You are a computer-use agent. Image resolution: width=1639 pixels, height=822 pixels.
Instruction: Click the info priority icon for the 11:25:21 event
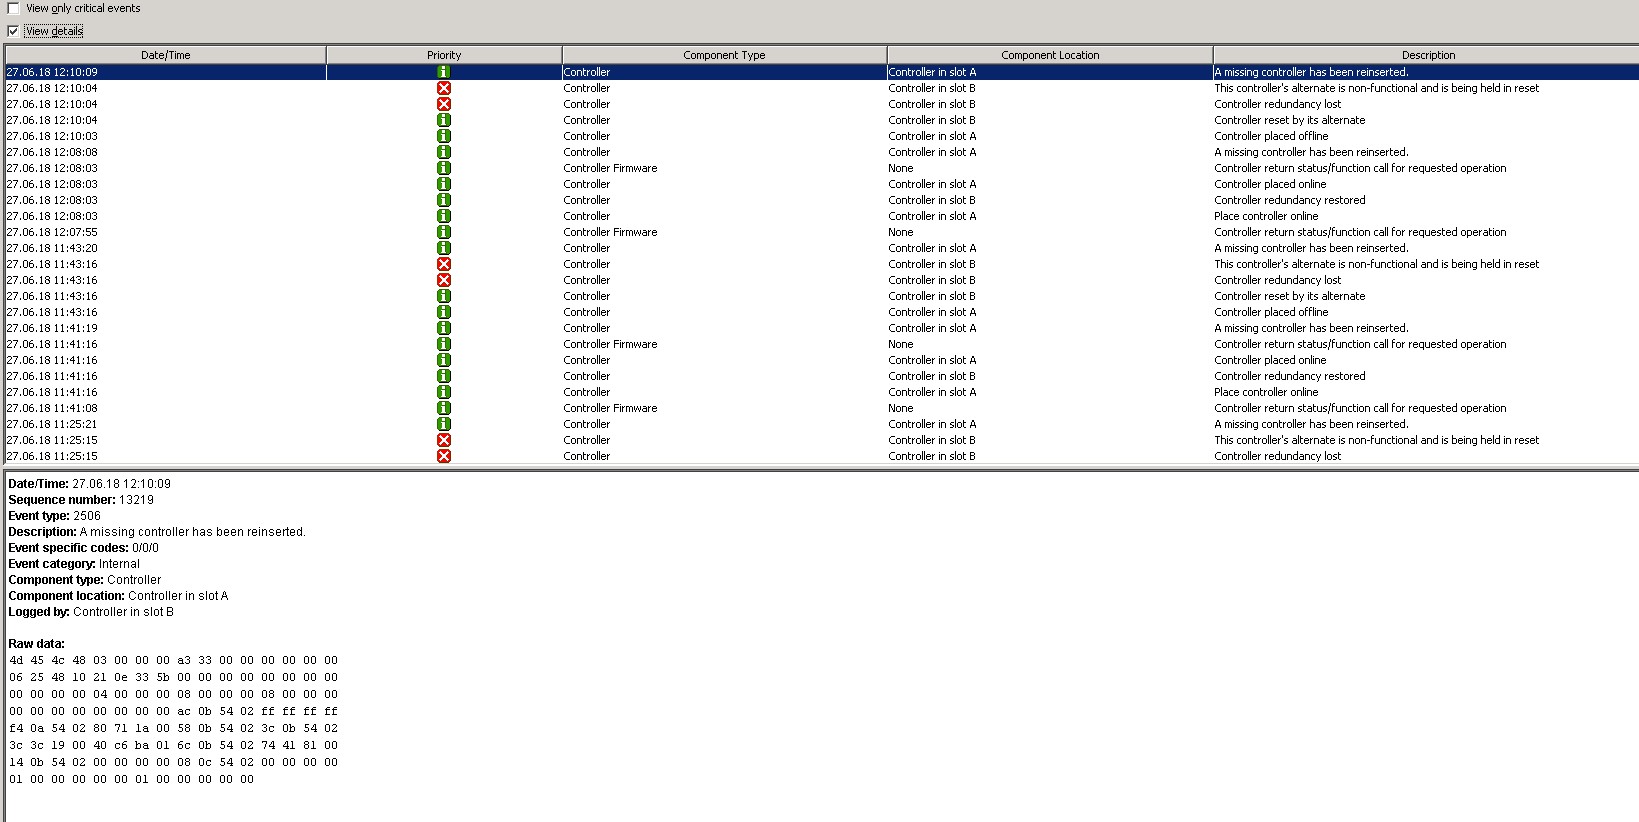point(444,424)
